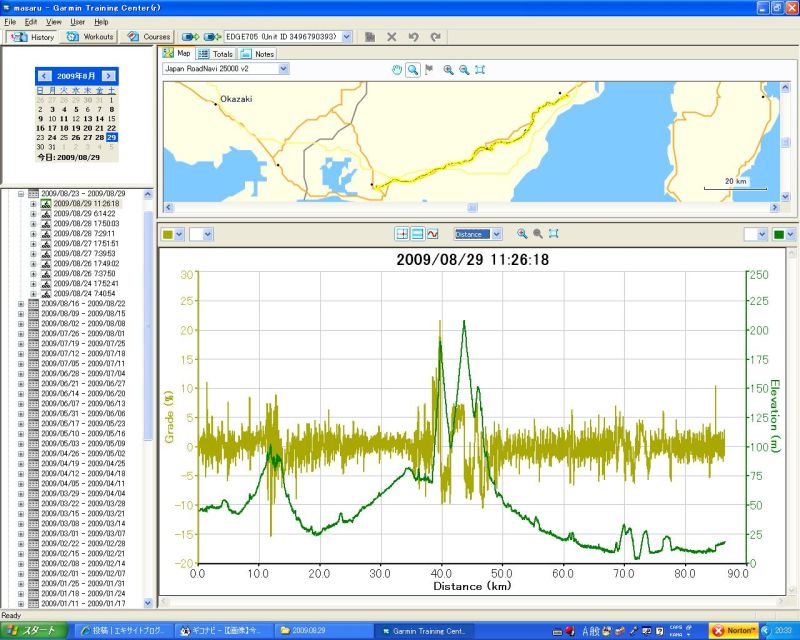This screenshot has width=800, height=640.
Task: Click the cycling activity icon for 2009/08/29 6:14:22
Action: (x=46, y=214)
